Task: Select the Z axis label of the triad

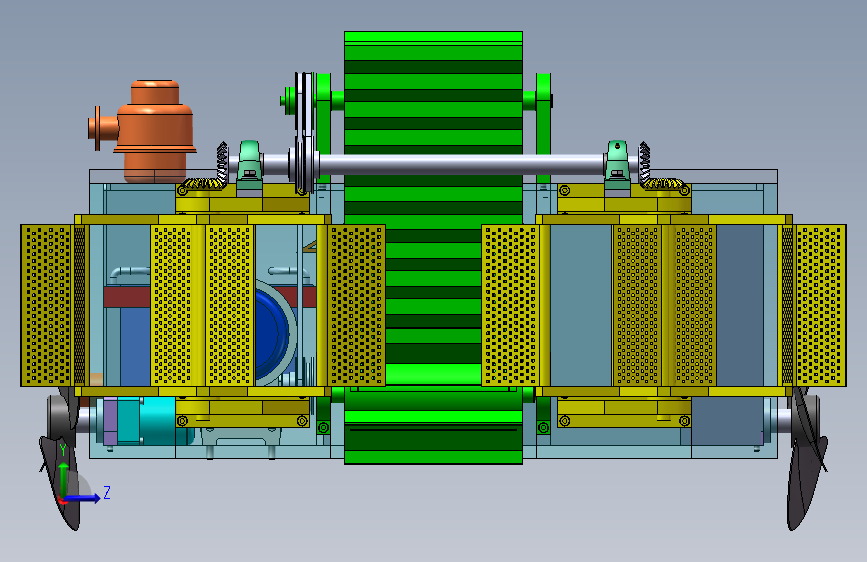Action: click(107, 492)
